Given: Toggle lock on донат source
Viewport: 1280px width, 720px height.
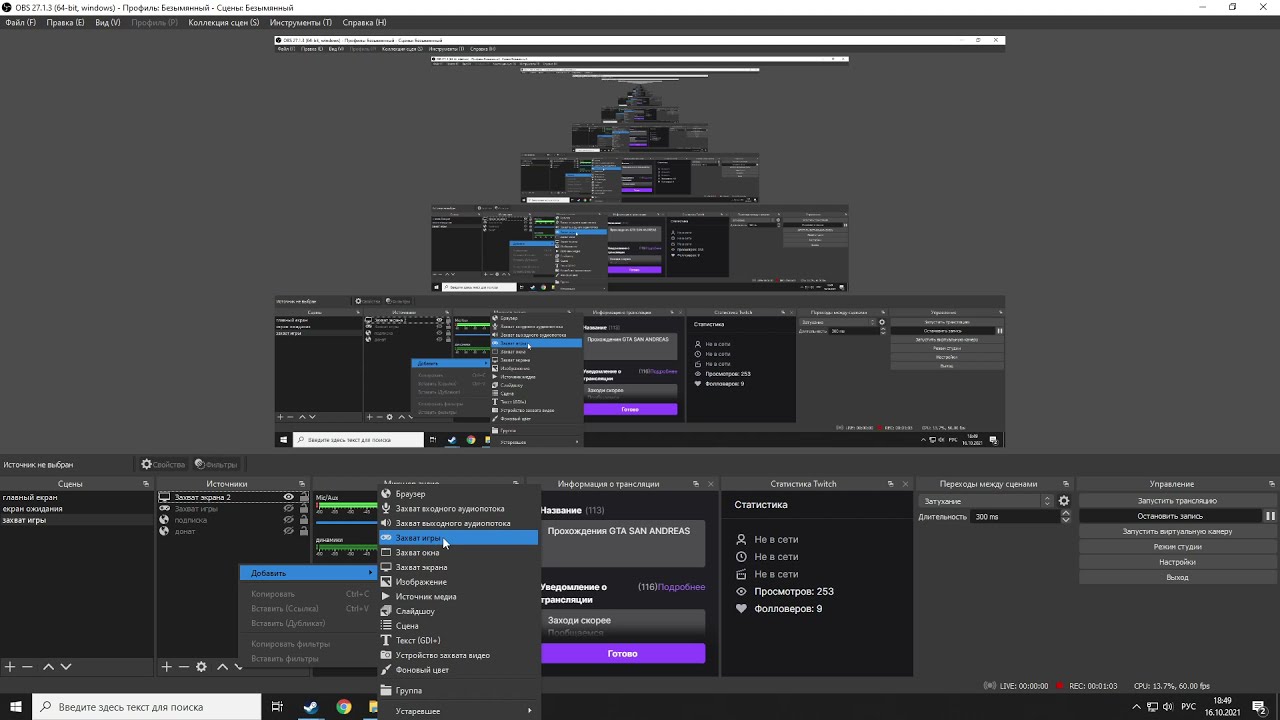Looking at the screenshot, I should point(304,532).
